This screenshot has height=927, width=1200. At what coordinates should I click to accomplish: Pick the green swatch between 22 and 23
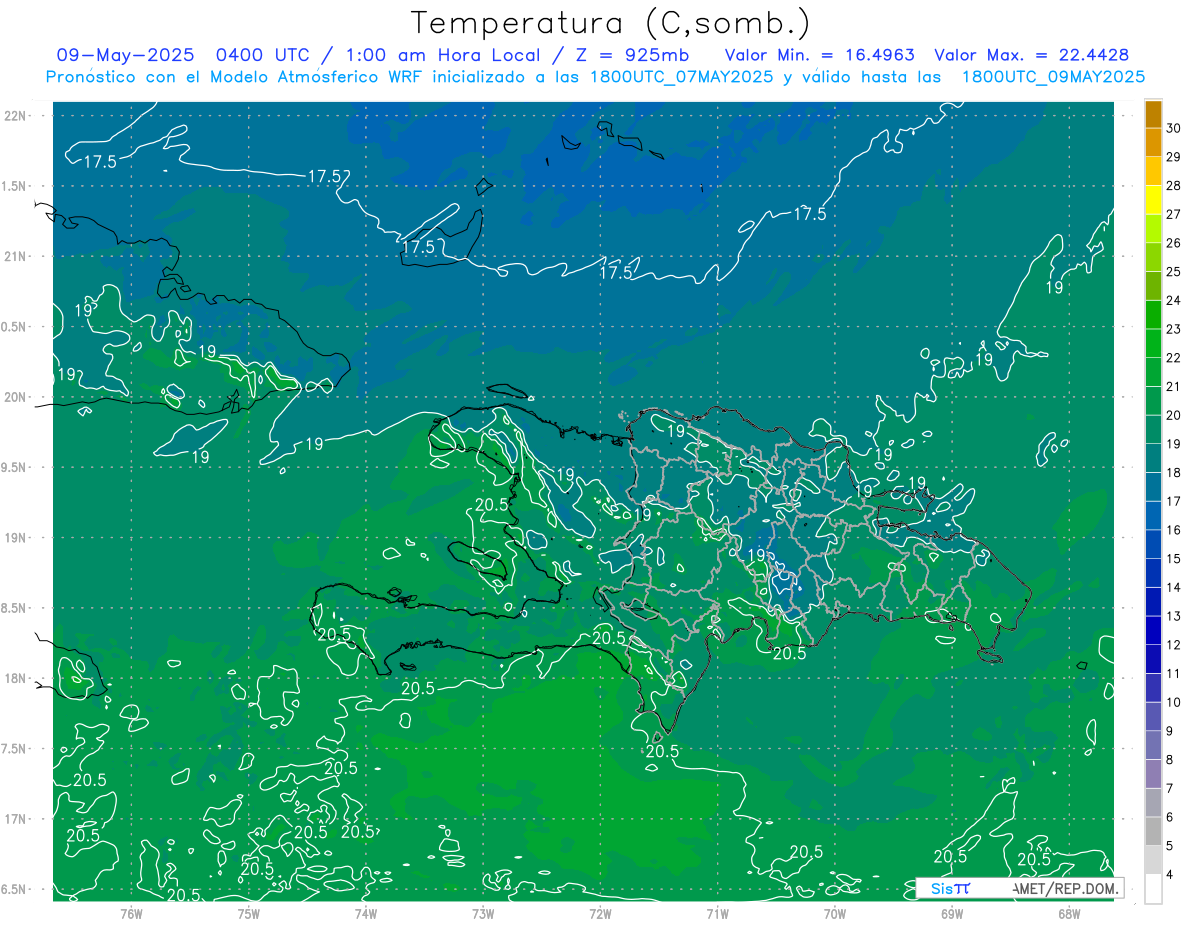(x=1153, y=343)
